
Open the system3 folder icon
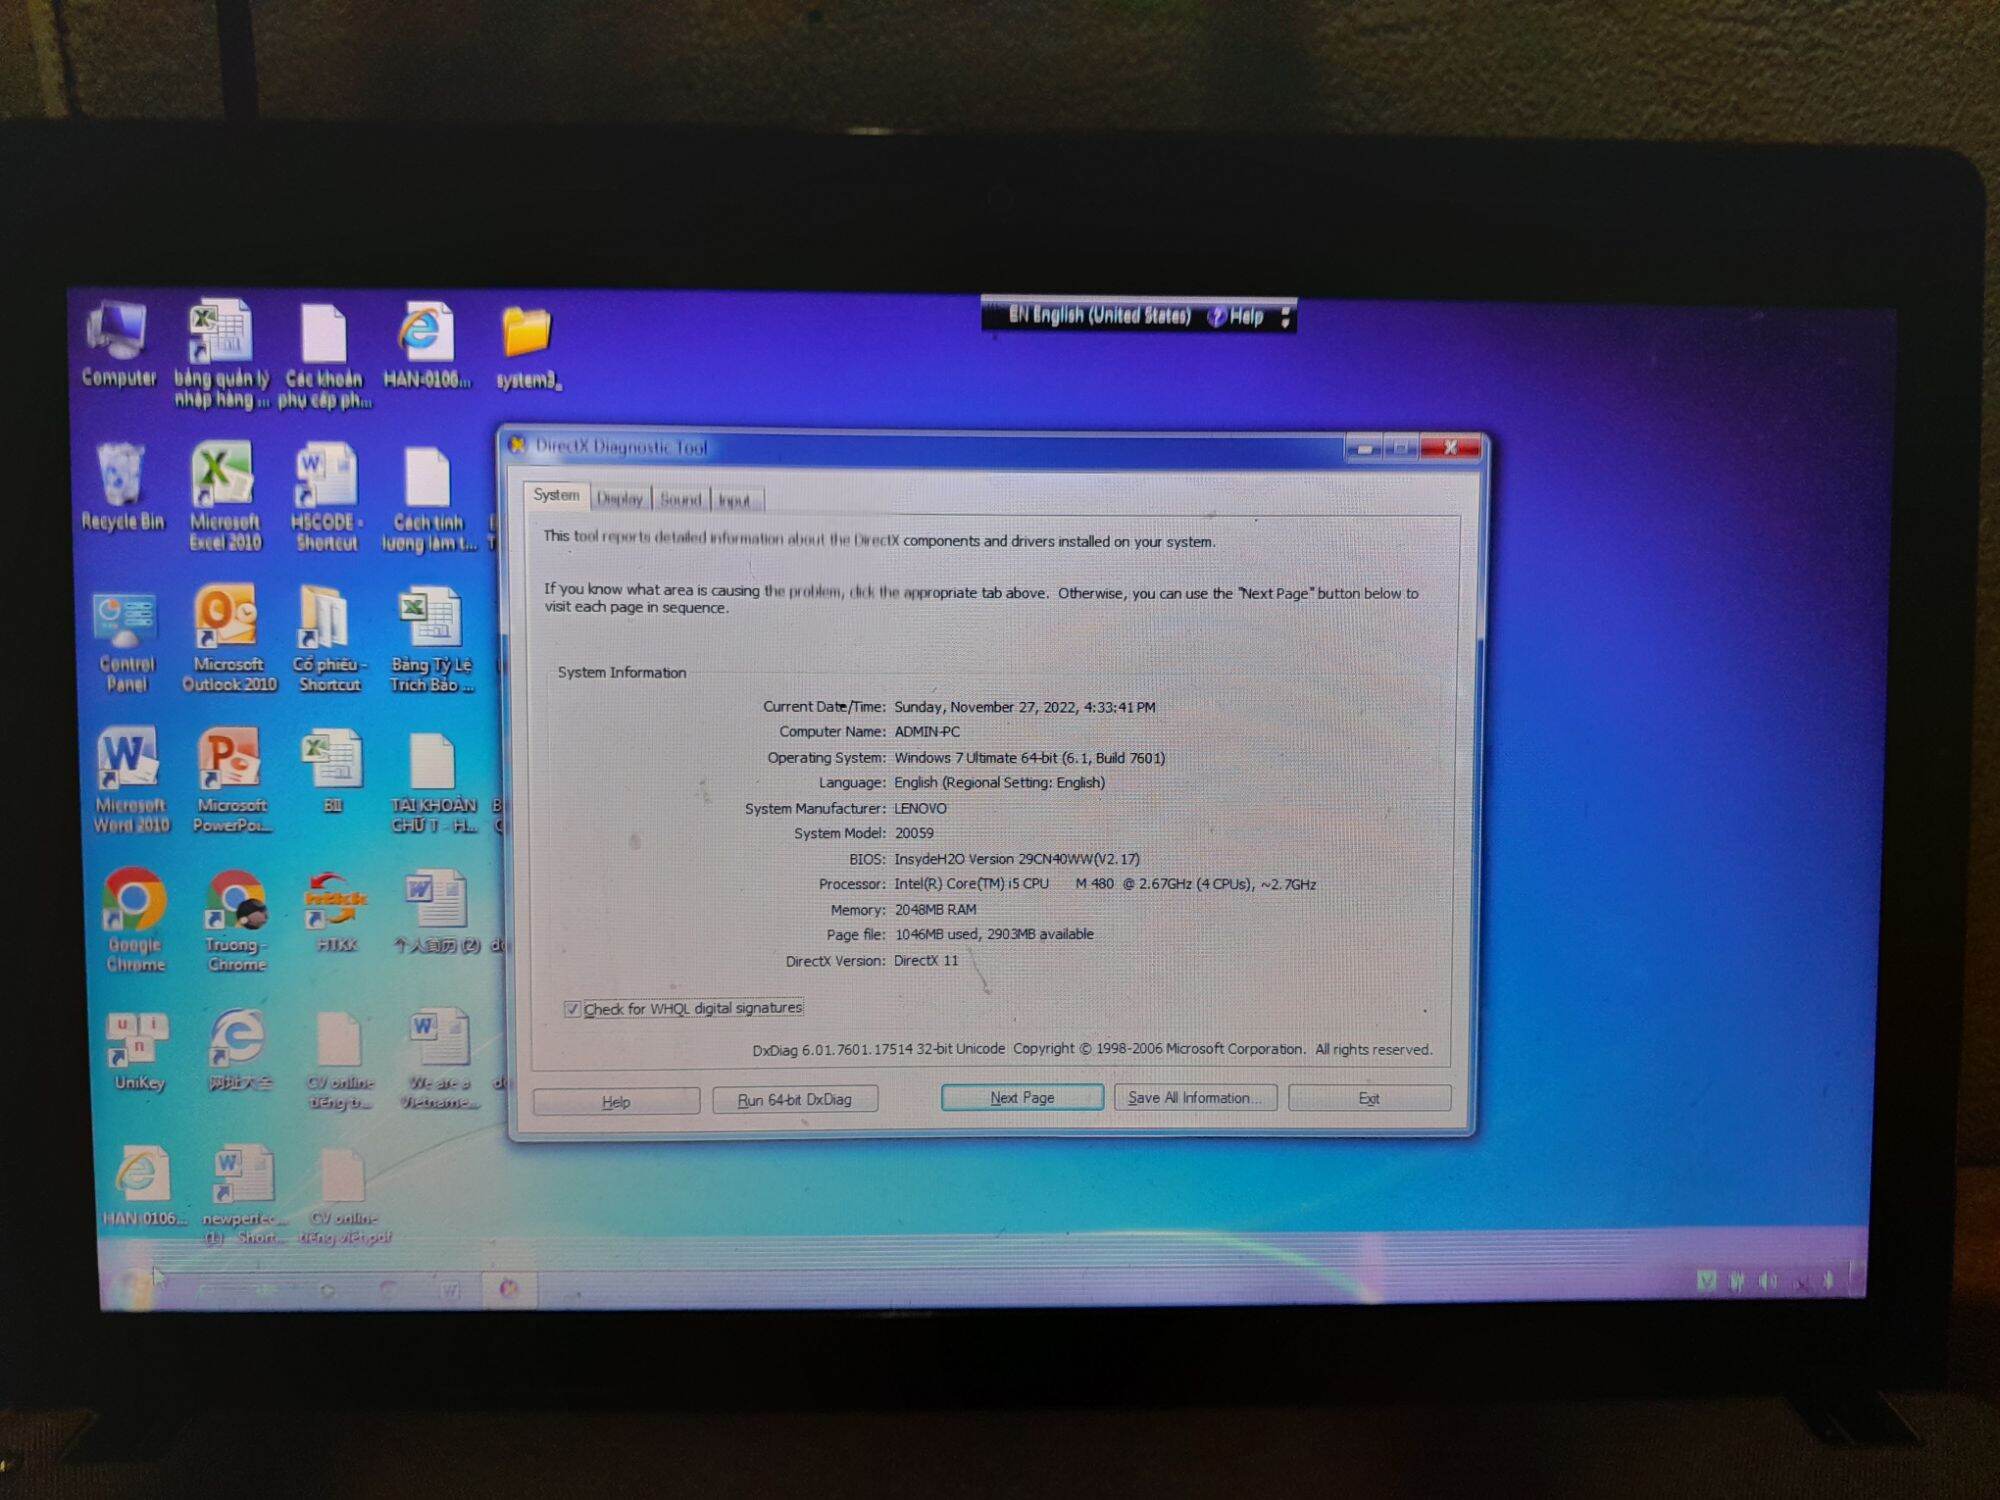coord(527,347)
